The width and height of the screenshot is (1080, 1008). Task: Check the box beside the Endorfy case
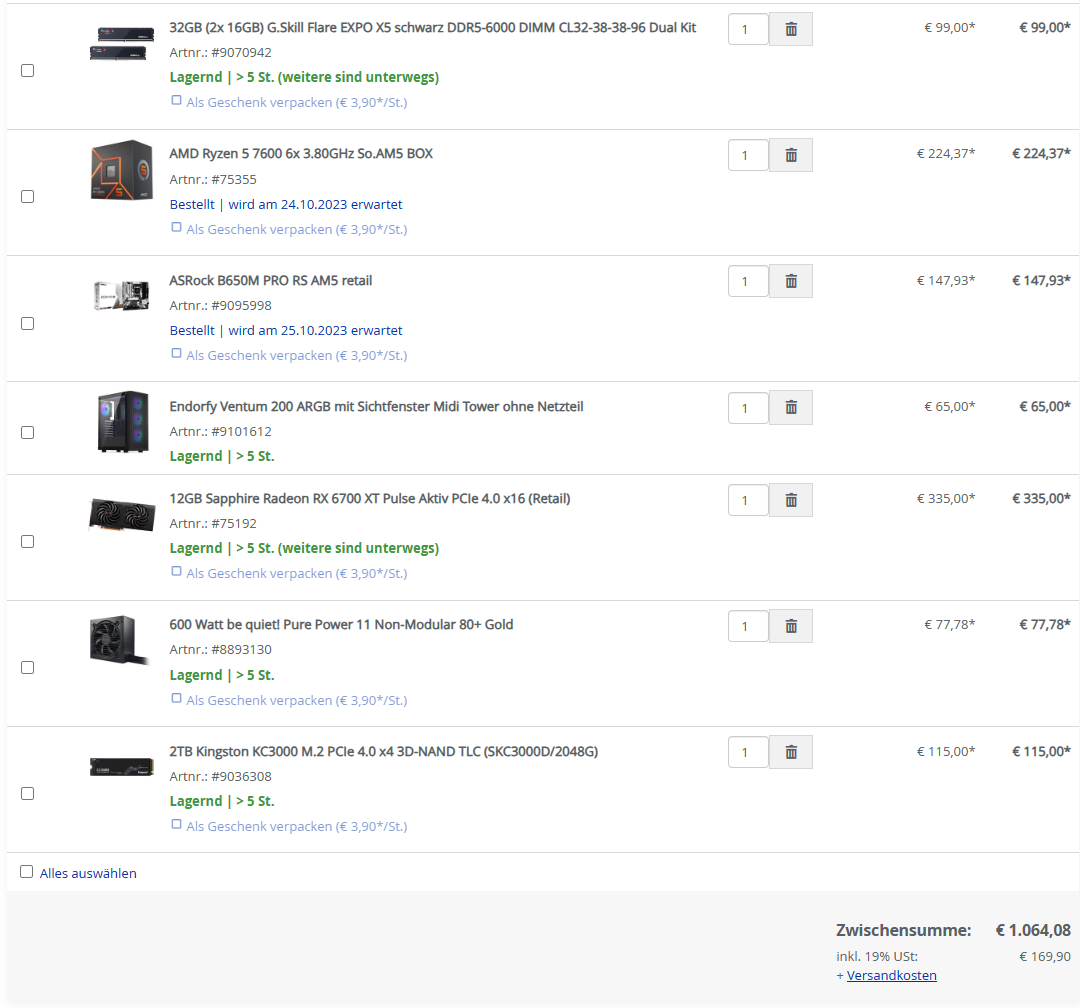(x=27, y=432)
